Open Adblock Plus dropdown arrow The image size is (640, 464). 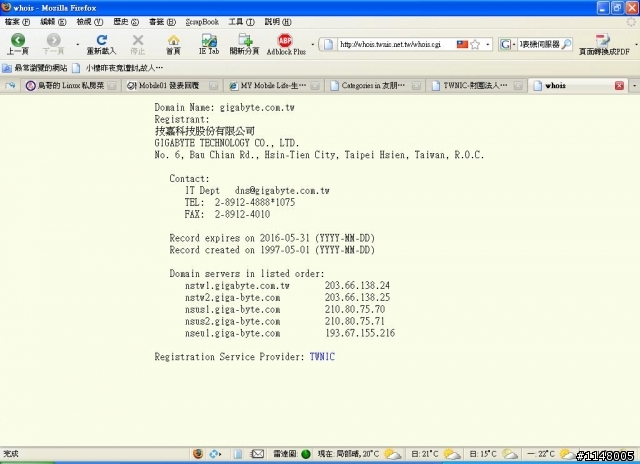(x=313, y=44)
